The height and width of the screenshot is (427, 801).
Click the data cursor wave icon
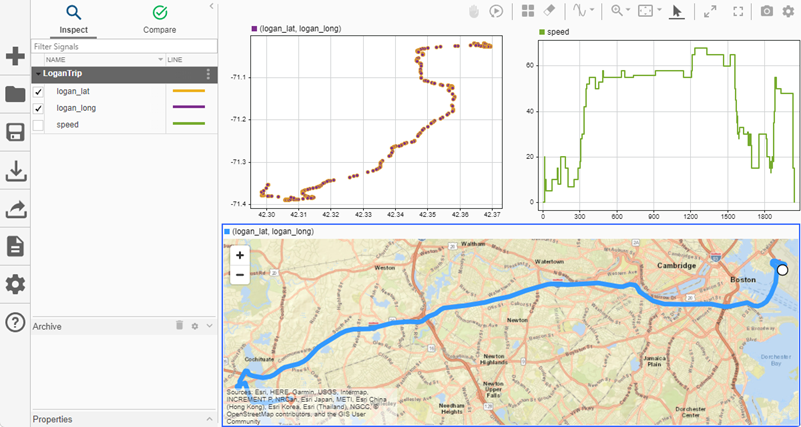(x=579, y=11)
